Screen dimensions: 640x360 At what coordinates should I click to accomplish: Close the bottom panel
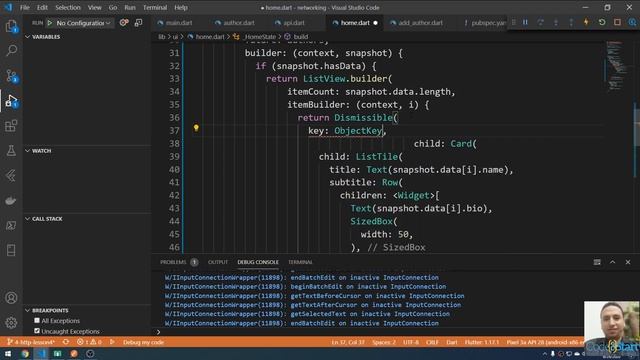[x=628, y=262]
